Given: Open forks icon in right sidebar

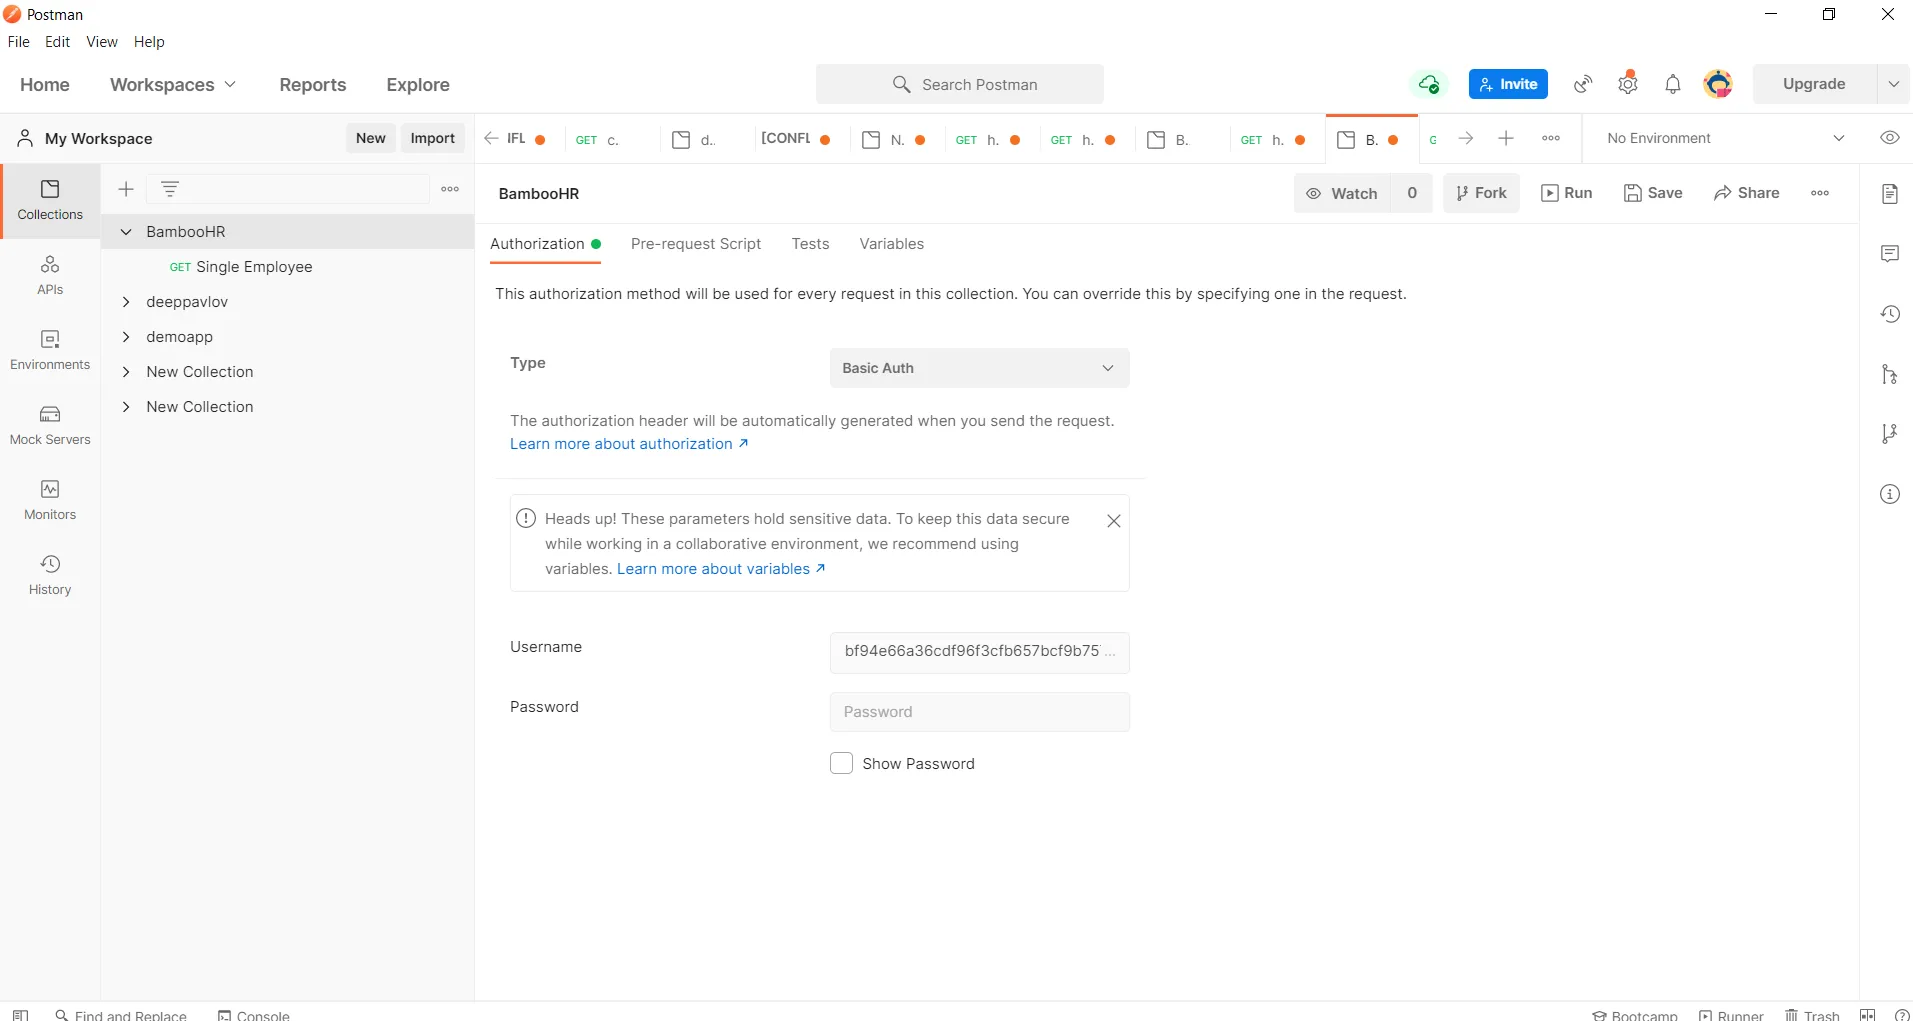Looking at the screenshot, I should [x=1890, y=434].
